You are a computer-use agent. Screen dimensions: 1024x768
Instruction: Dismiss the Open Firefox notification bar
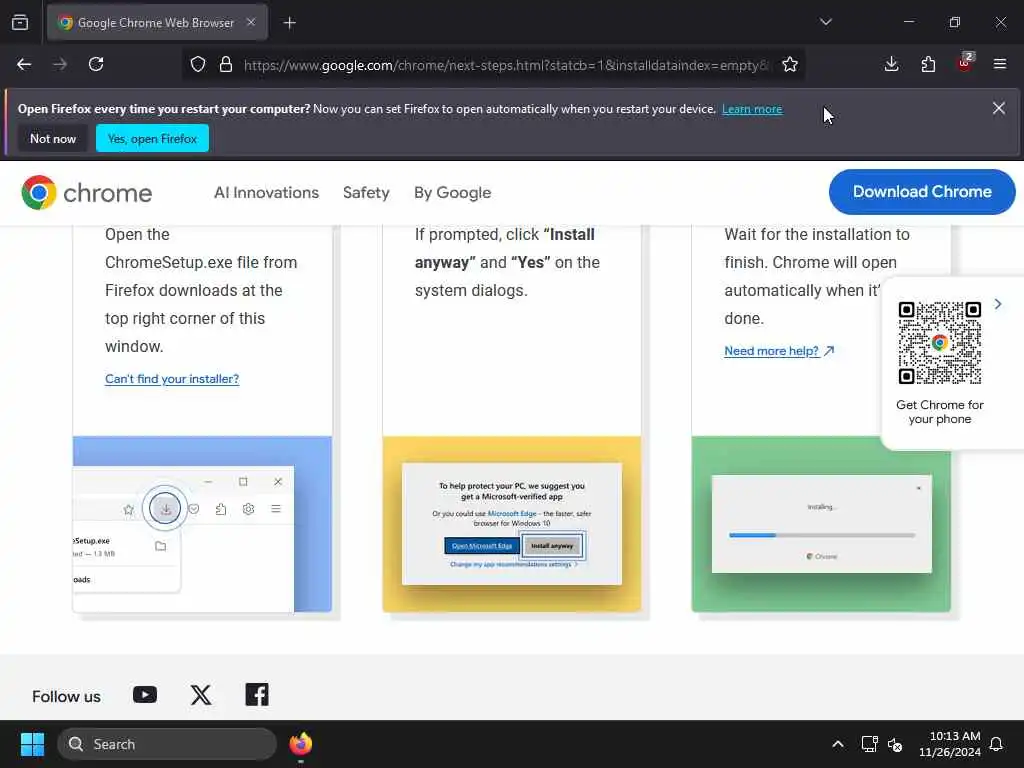pos(999,108)
